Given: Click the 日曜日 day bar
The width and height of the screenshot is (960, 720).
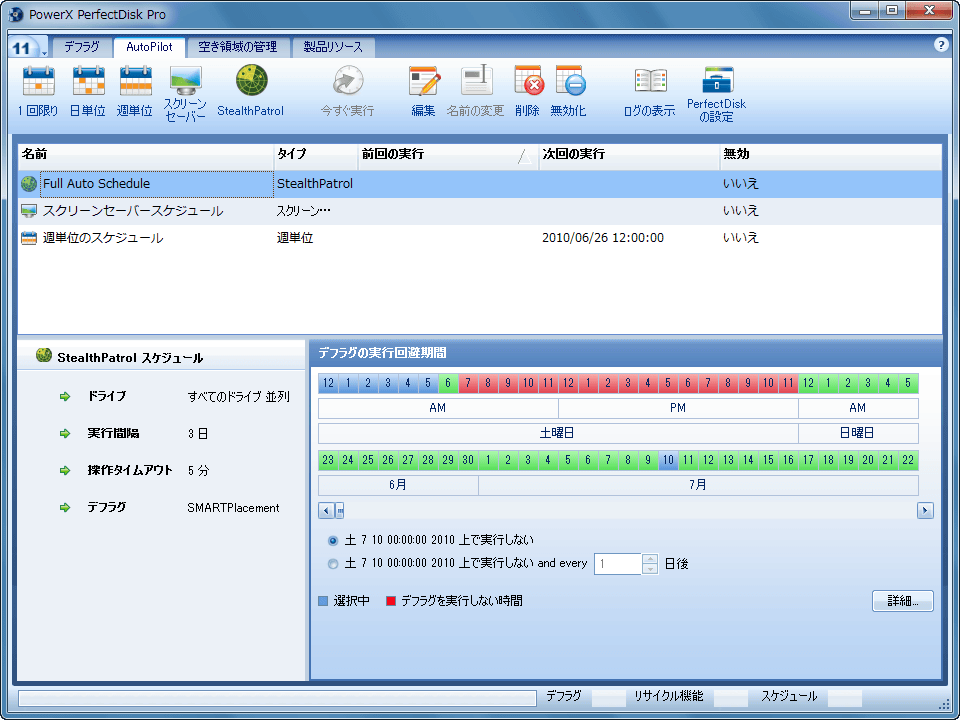Looking at the screenshot, I should coord(858,433).
